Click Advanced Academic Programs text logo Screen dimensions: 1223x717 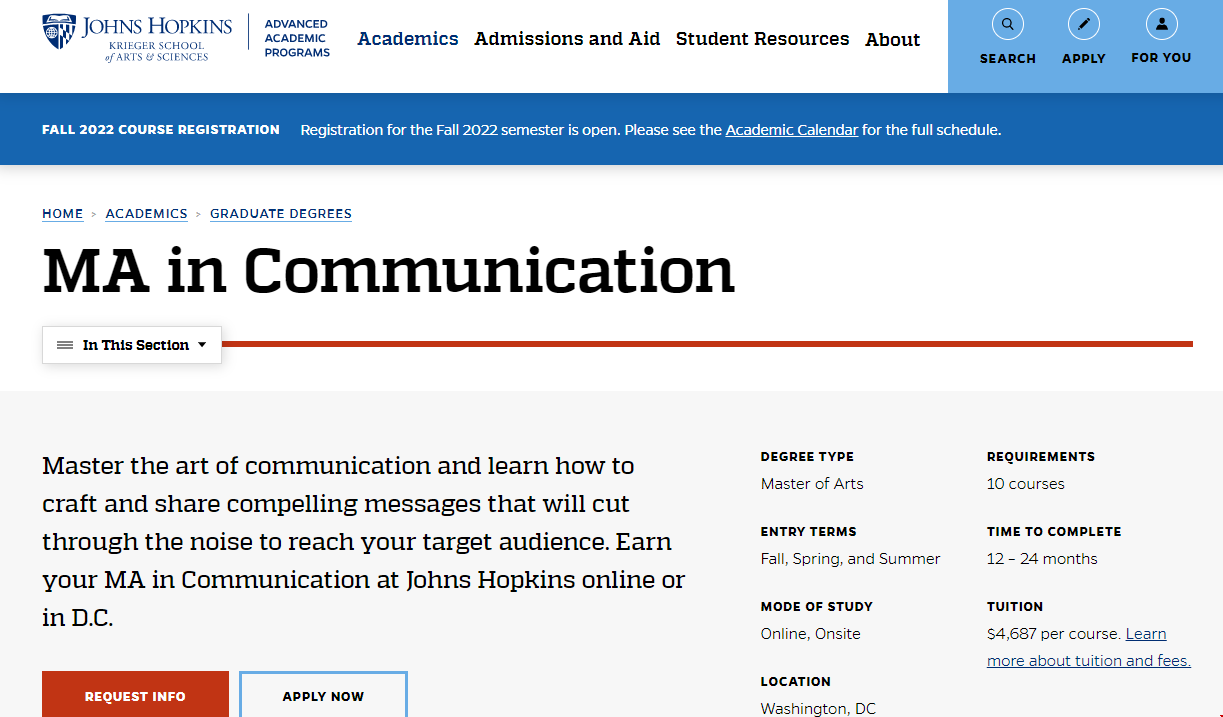coord(297,38)
